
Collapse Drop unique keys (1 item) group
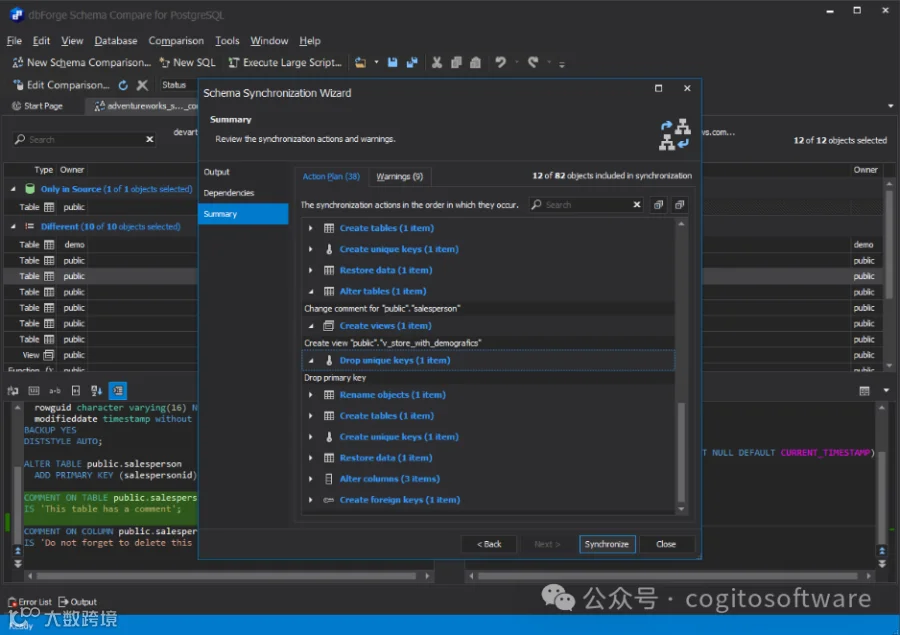coord(311,361)
